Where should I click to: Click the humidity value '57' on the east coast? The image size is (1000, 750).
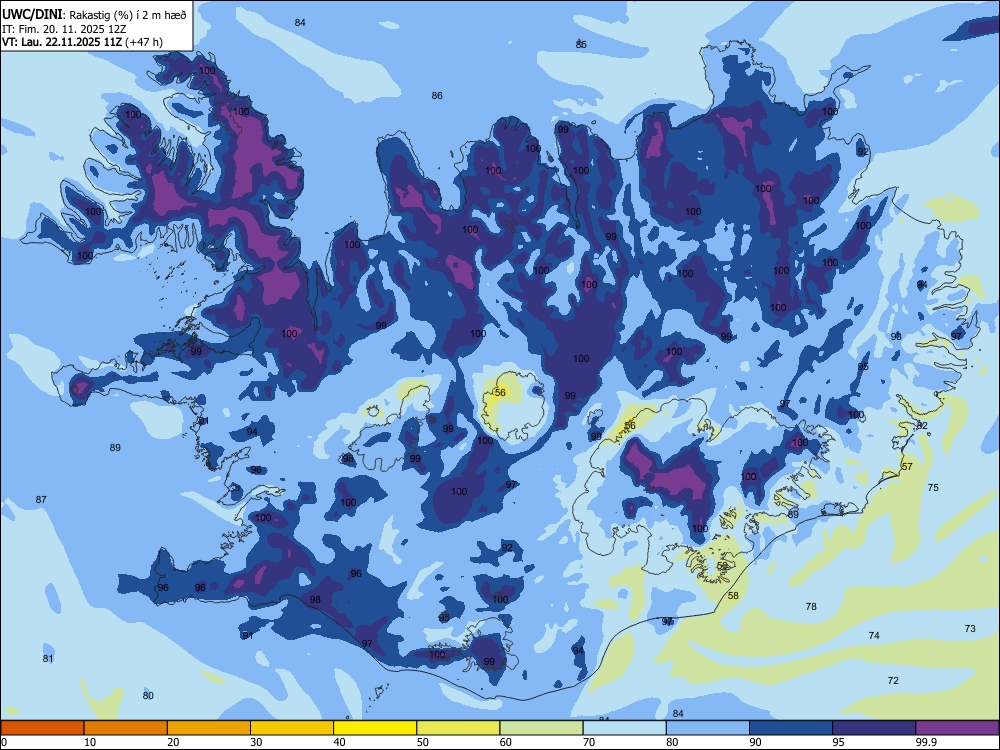tap(907, 466)
